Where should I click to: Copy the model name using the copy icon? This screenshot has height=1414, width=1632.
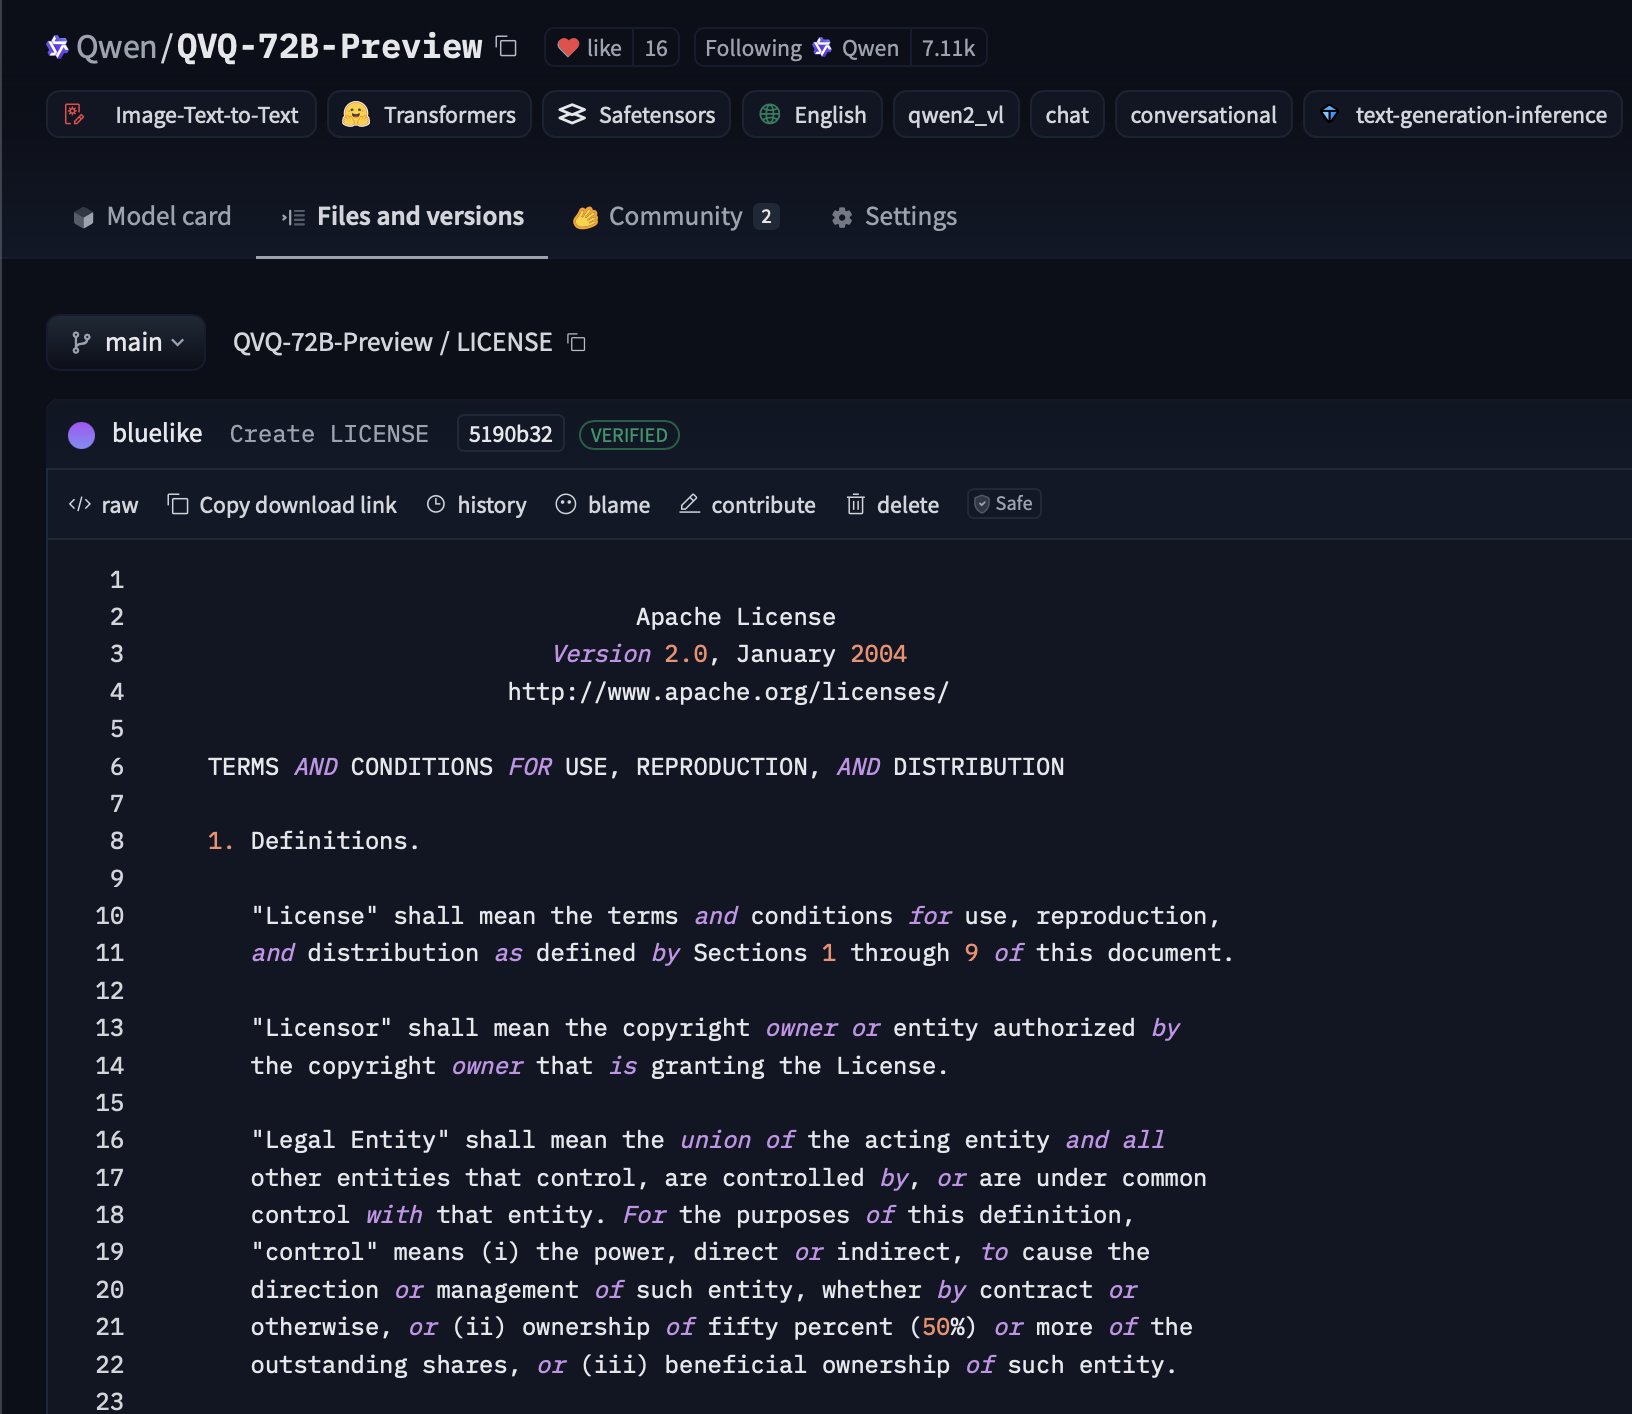pos(507,47)
